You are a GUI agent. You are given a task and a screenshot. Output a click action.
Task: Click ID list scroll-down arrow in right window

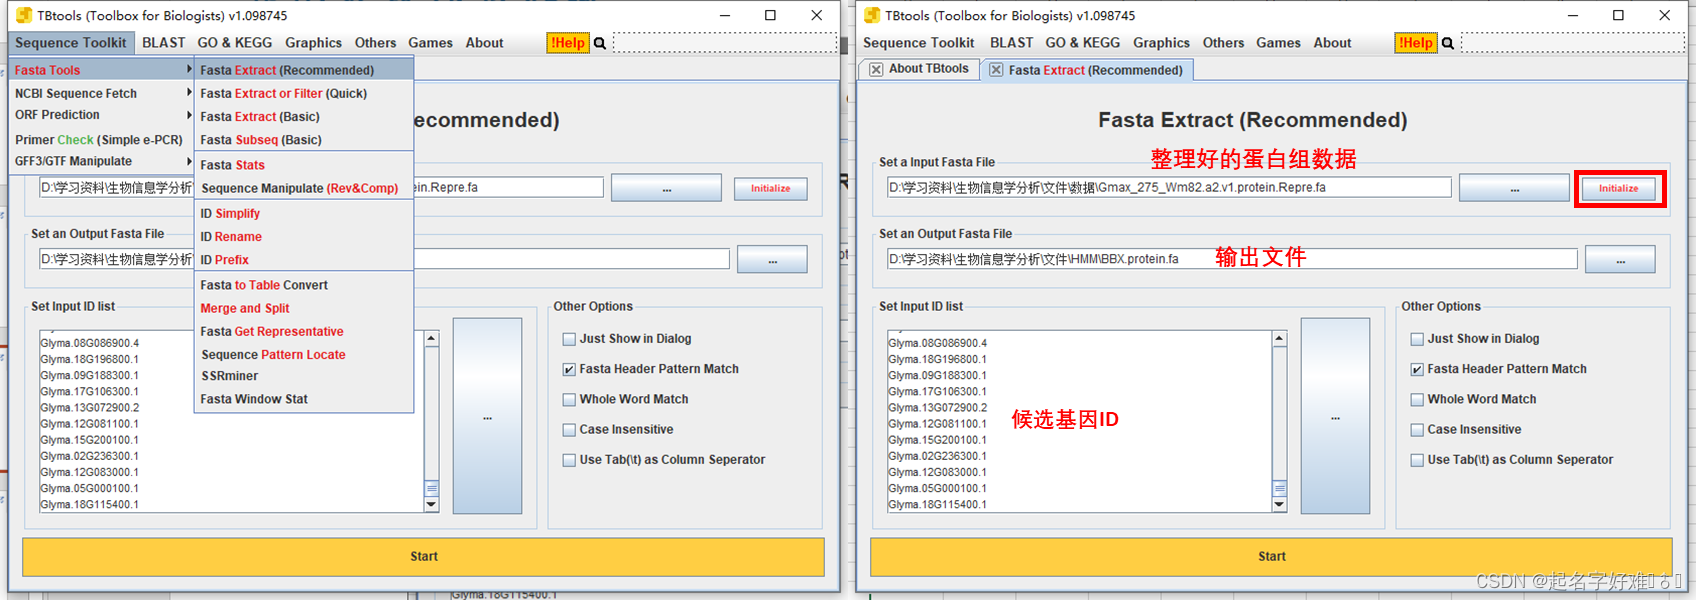pos(1280,505)
